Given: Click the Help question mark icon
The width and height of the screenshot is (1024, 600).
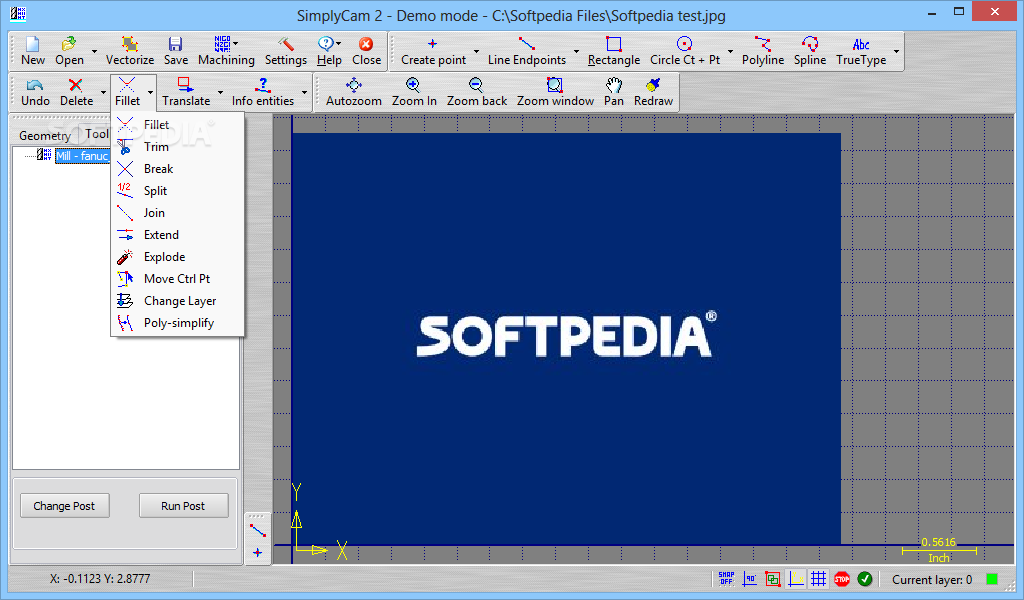Looking at the screenshot, I should pos(325,44).
